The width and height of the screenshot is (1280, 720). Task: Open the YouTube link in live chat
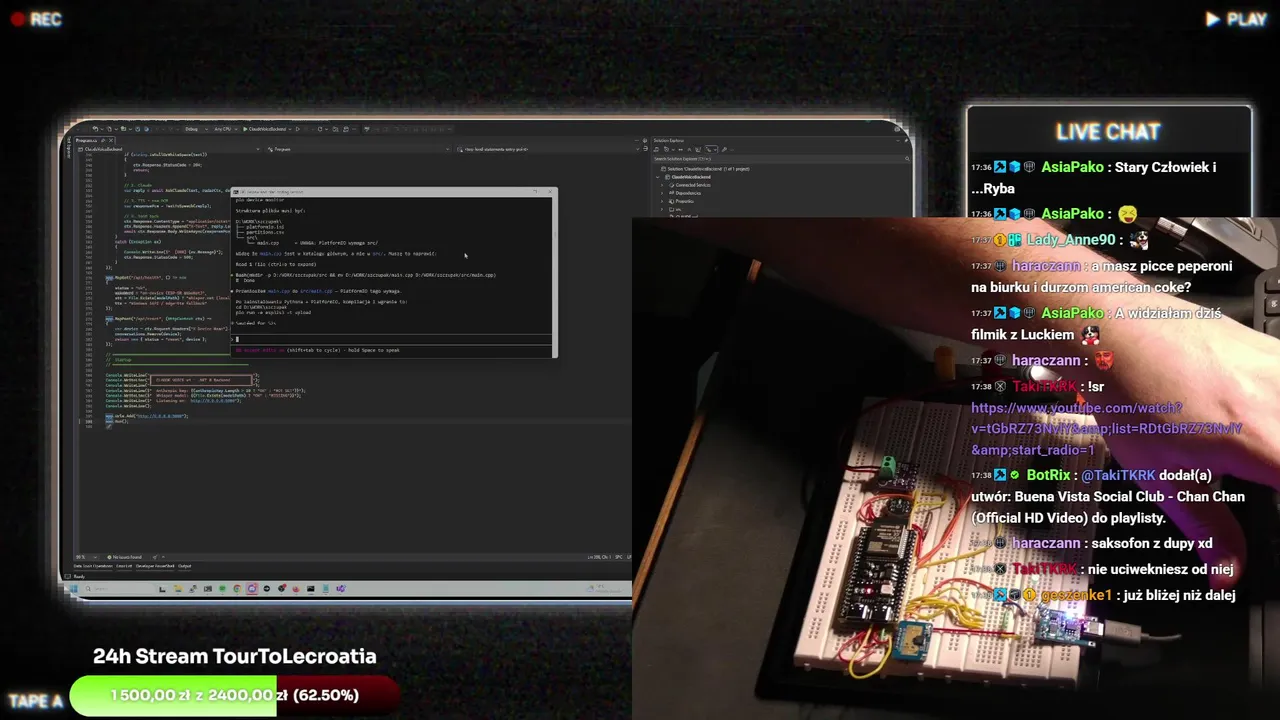click(1106, 429)
